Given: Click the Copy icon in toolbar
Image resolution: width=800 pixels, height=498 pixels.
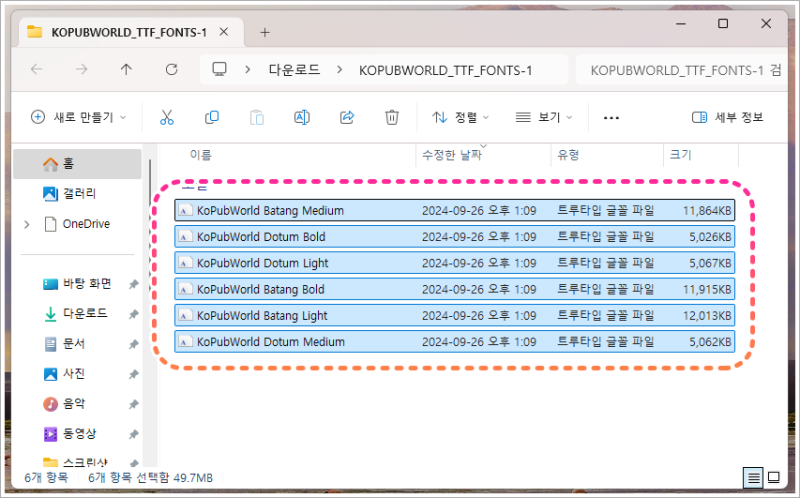Looking at the screenshot, I should click(x=212, y=117).
